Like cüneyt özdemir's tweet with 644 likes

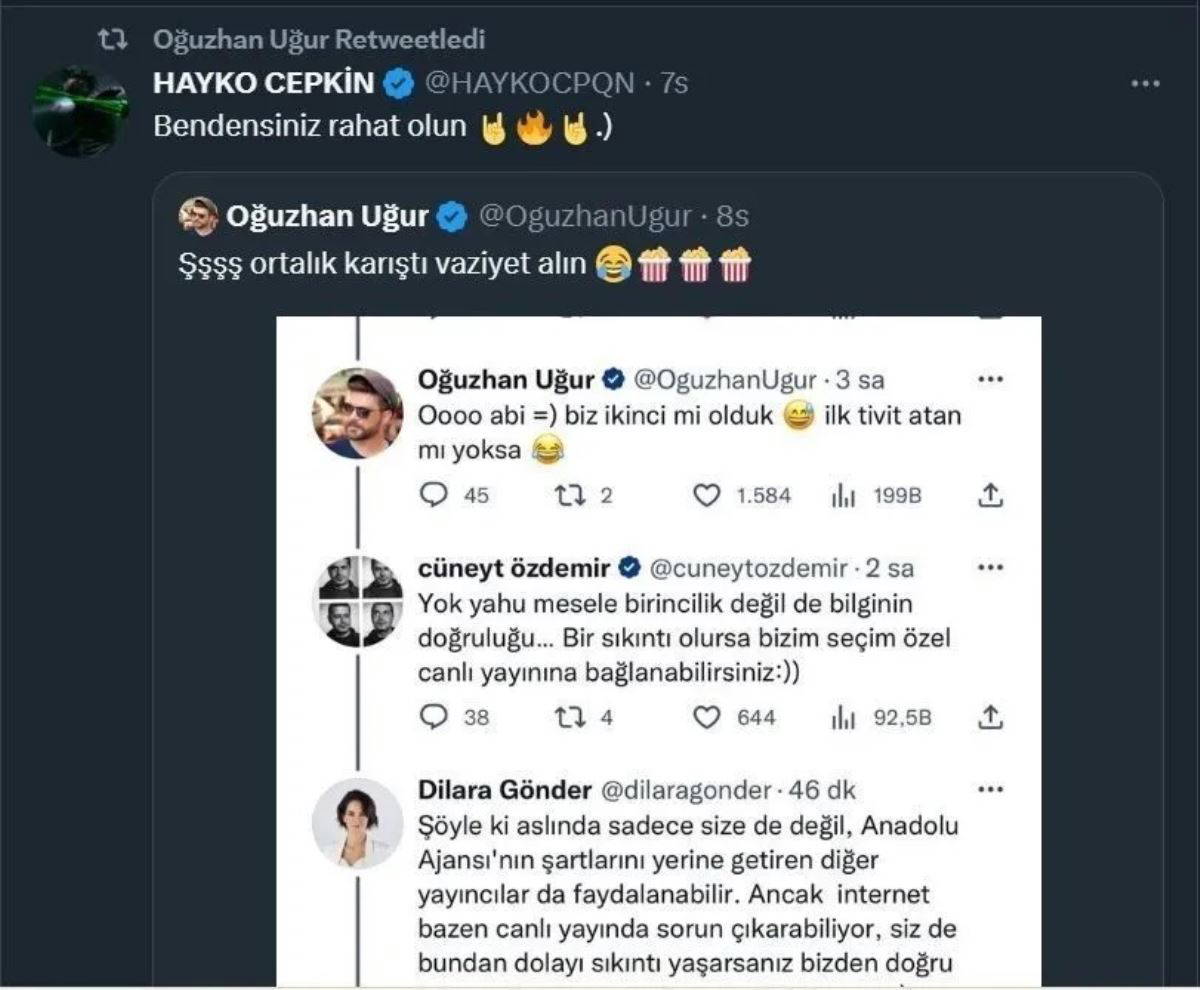(706, 716)
